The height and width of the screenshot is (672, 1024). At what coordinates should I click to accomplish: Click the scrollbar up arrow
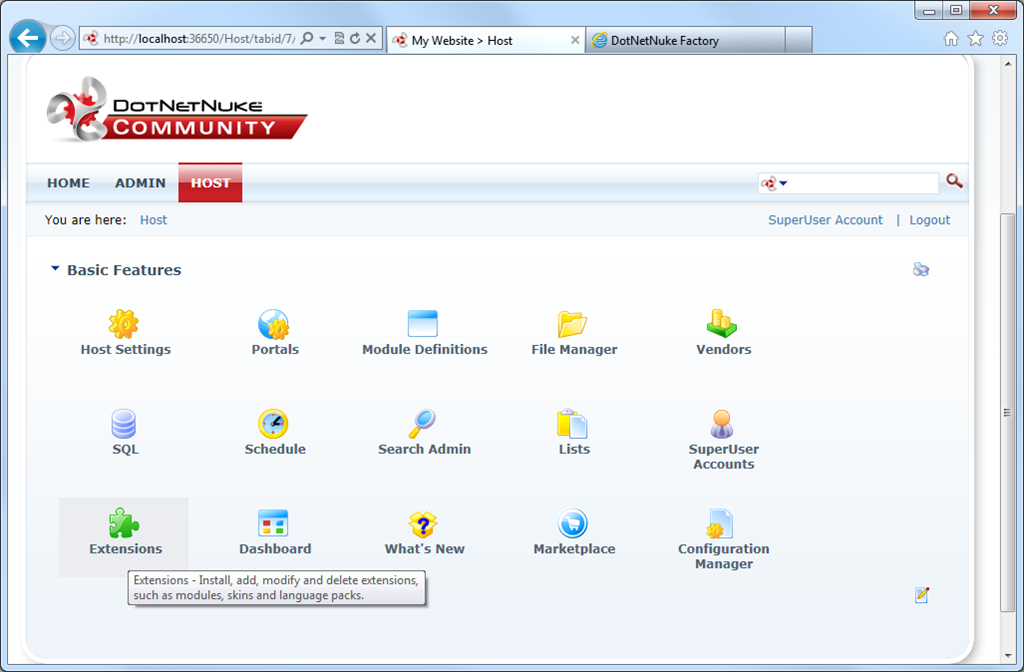point(1008,64)
